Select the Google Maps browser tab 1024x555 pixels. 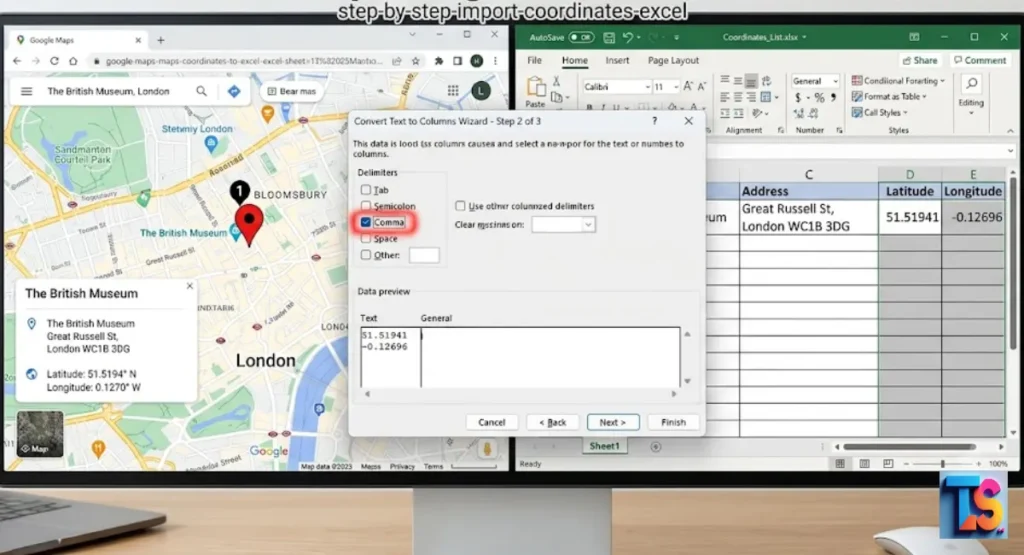click(78, 40)
